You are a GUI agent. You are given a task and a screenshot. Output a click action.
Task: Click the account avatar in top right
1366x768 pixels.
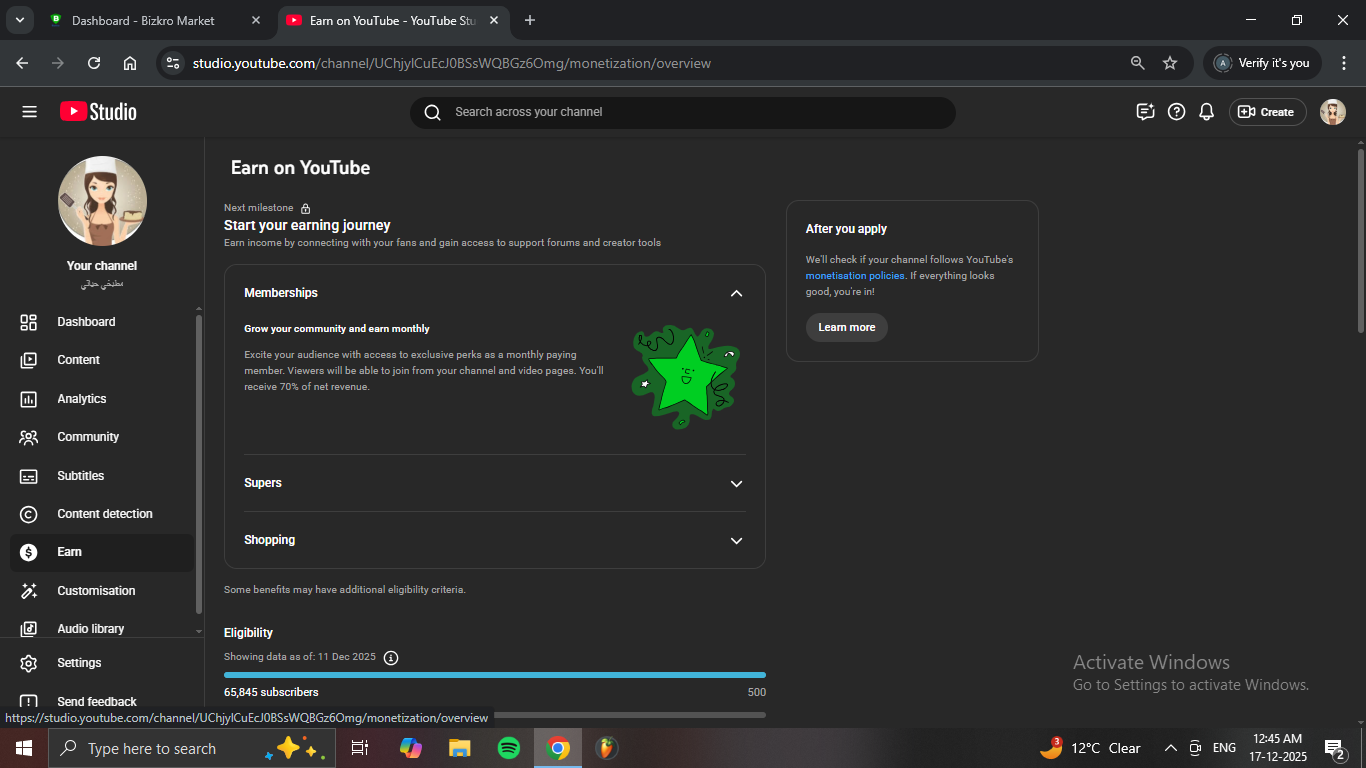1332,112
